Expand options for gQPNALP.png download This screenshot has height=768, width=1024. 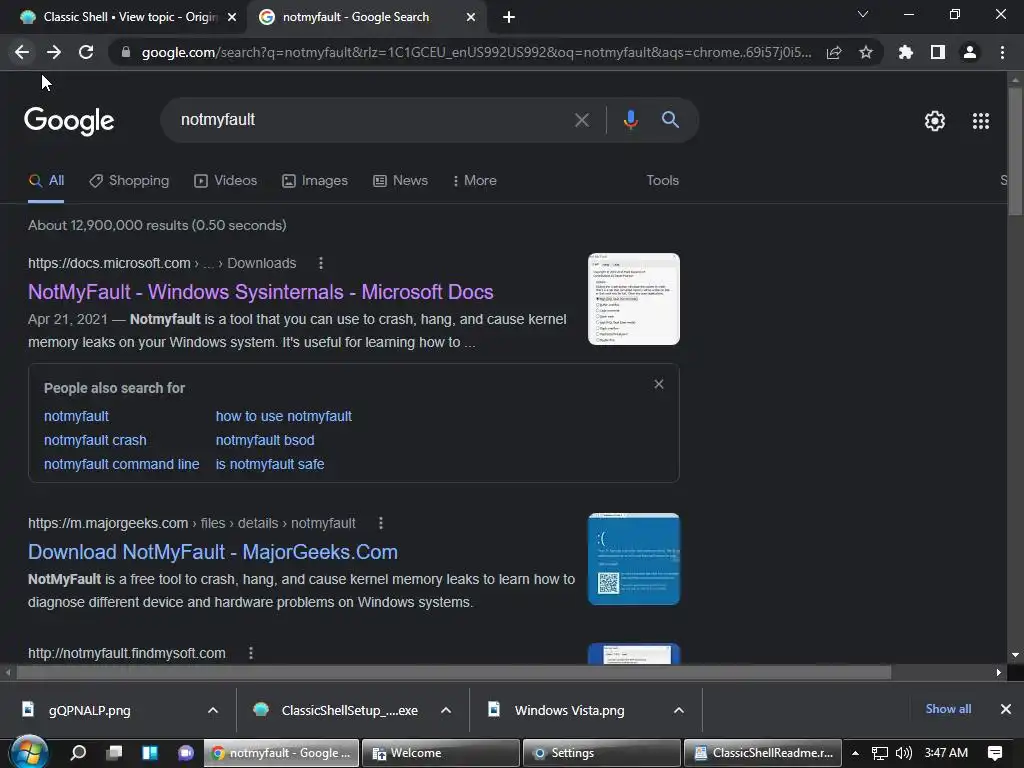pos(213,711)
